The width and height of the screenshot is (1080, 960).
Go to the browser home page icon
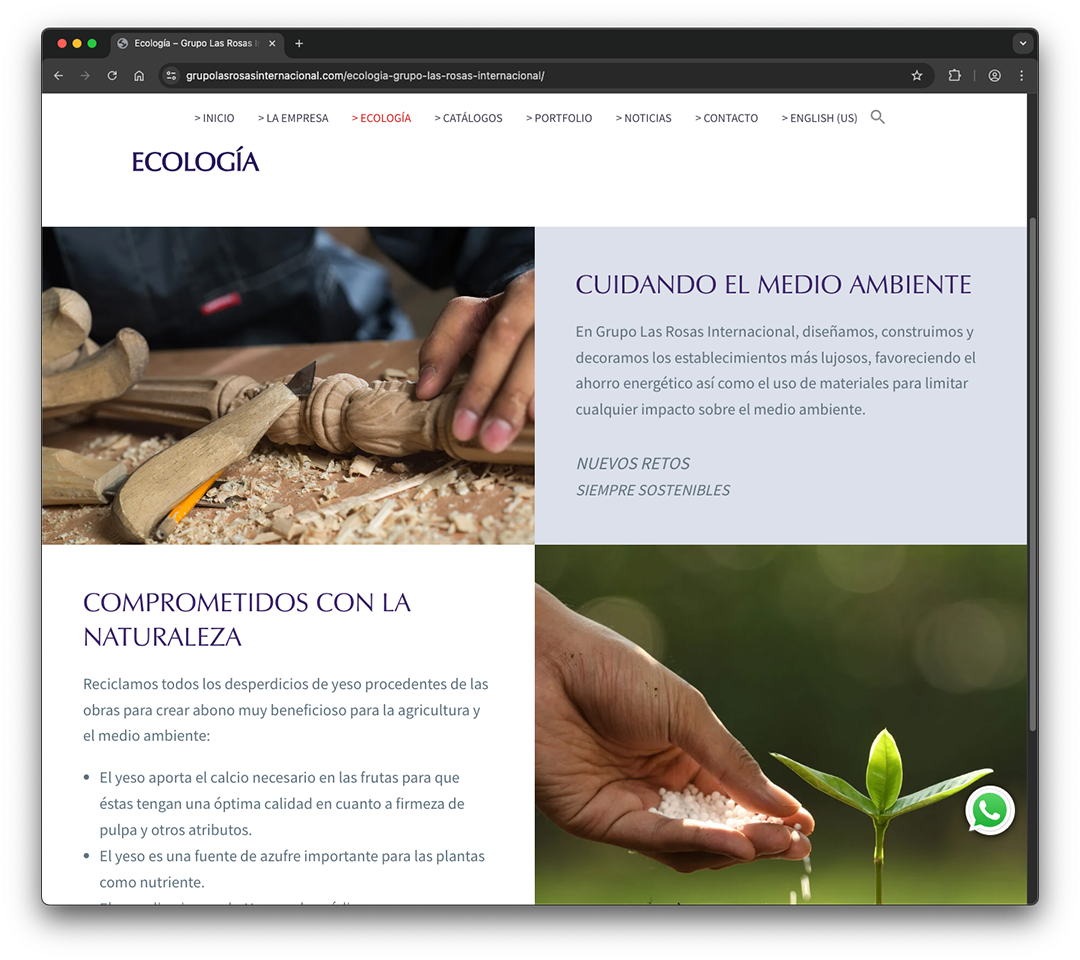[139, 76]
